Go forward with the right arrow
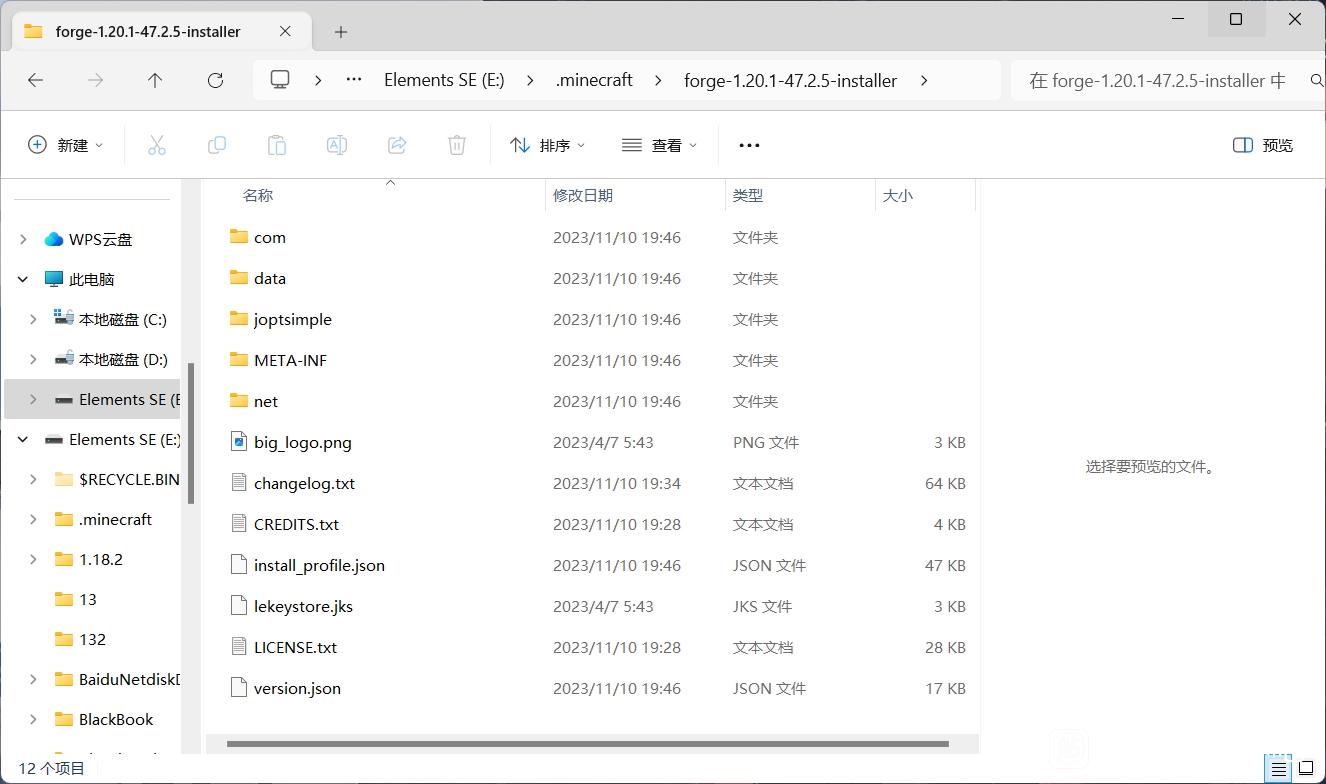The image size is (1326, 784). click(x=96, y=80)
